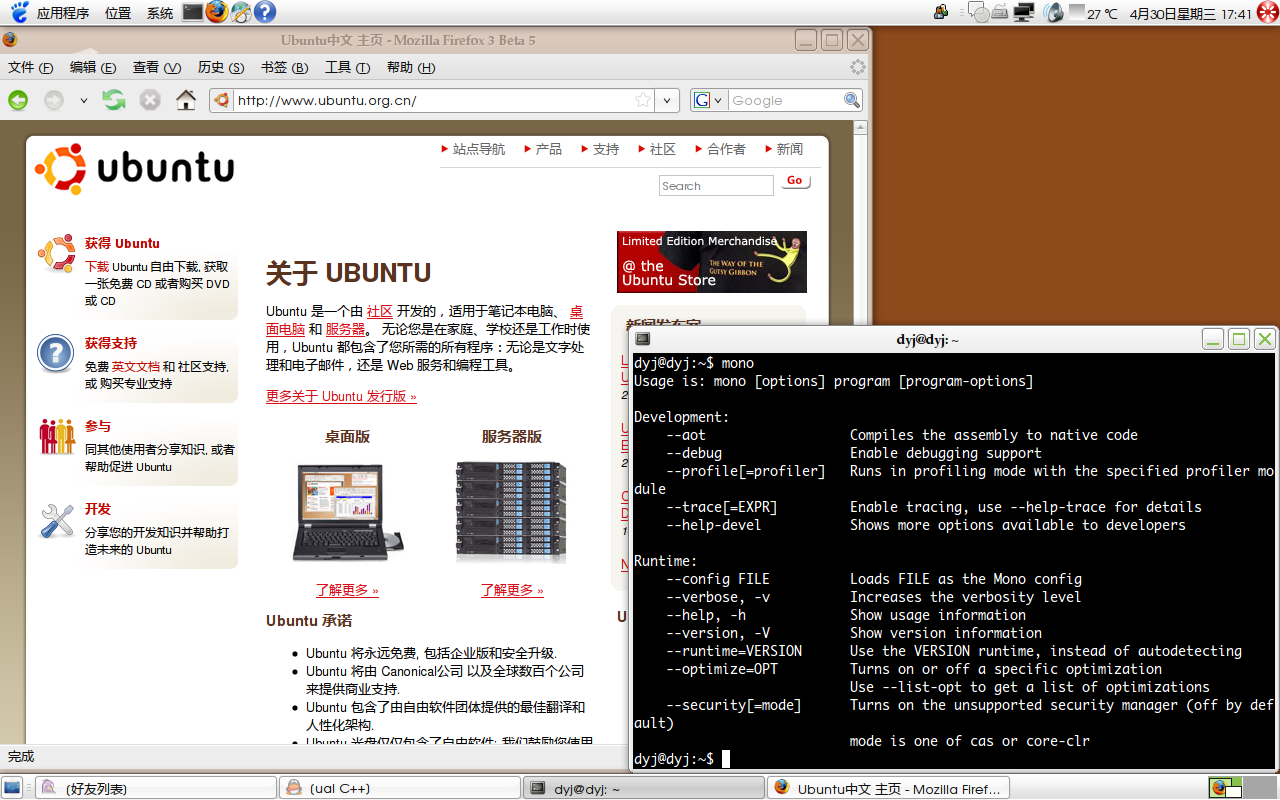
Task: Click the search magnifier icon in Firefox
Action: point(852,100)
